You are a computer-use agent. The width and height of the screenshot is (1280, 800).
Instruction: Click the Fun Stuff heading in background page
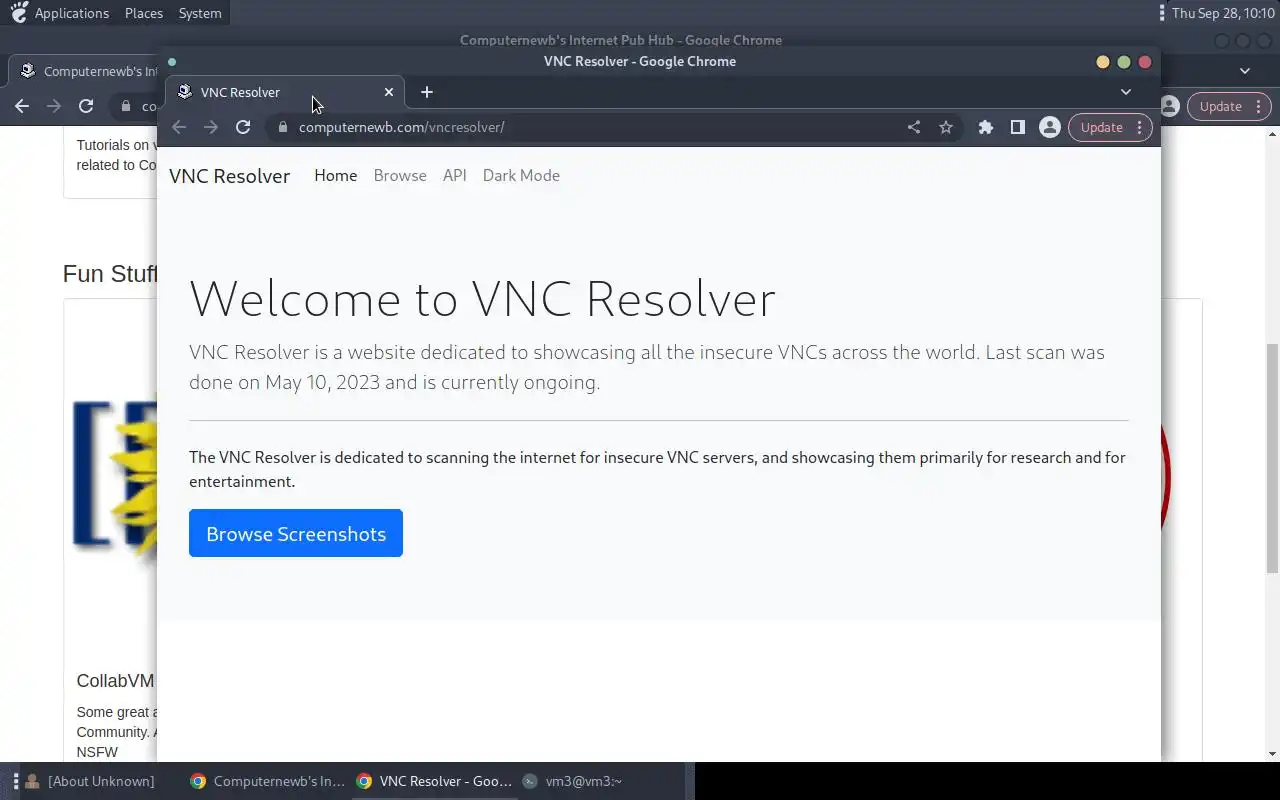(x=110, y=274)
